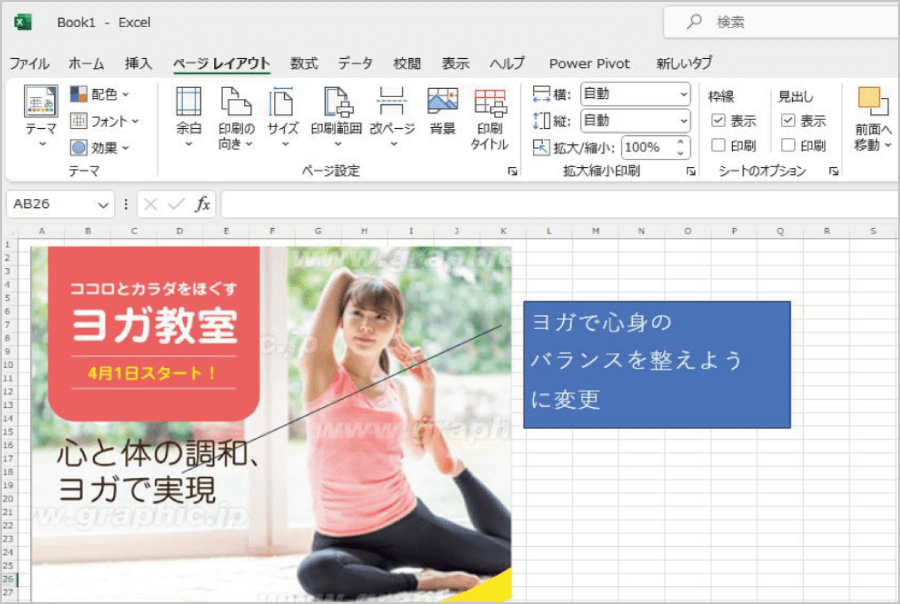
Task: Open the 数式 ribbon tab
Action: coord(304,63)
